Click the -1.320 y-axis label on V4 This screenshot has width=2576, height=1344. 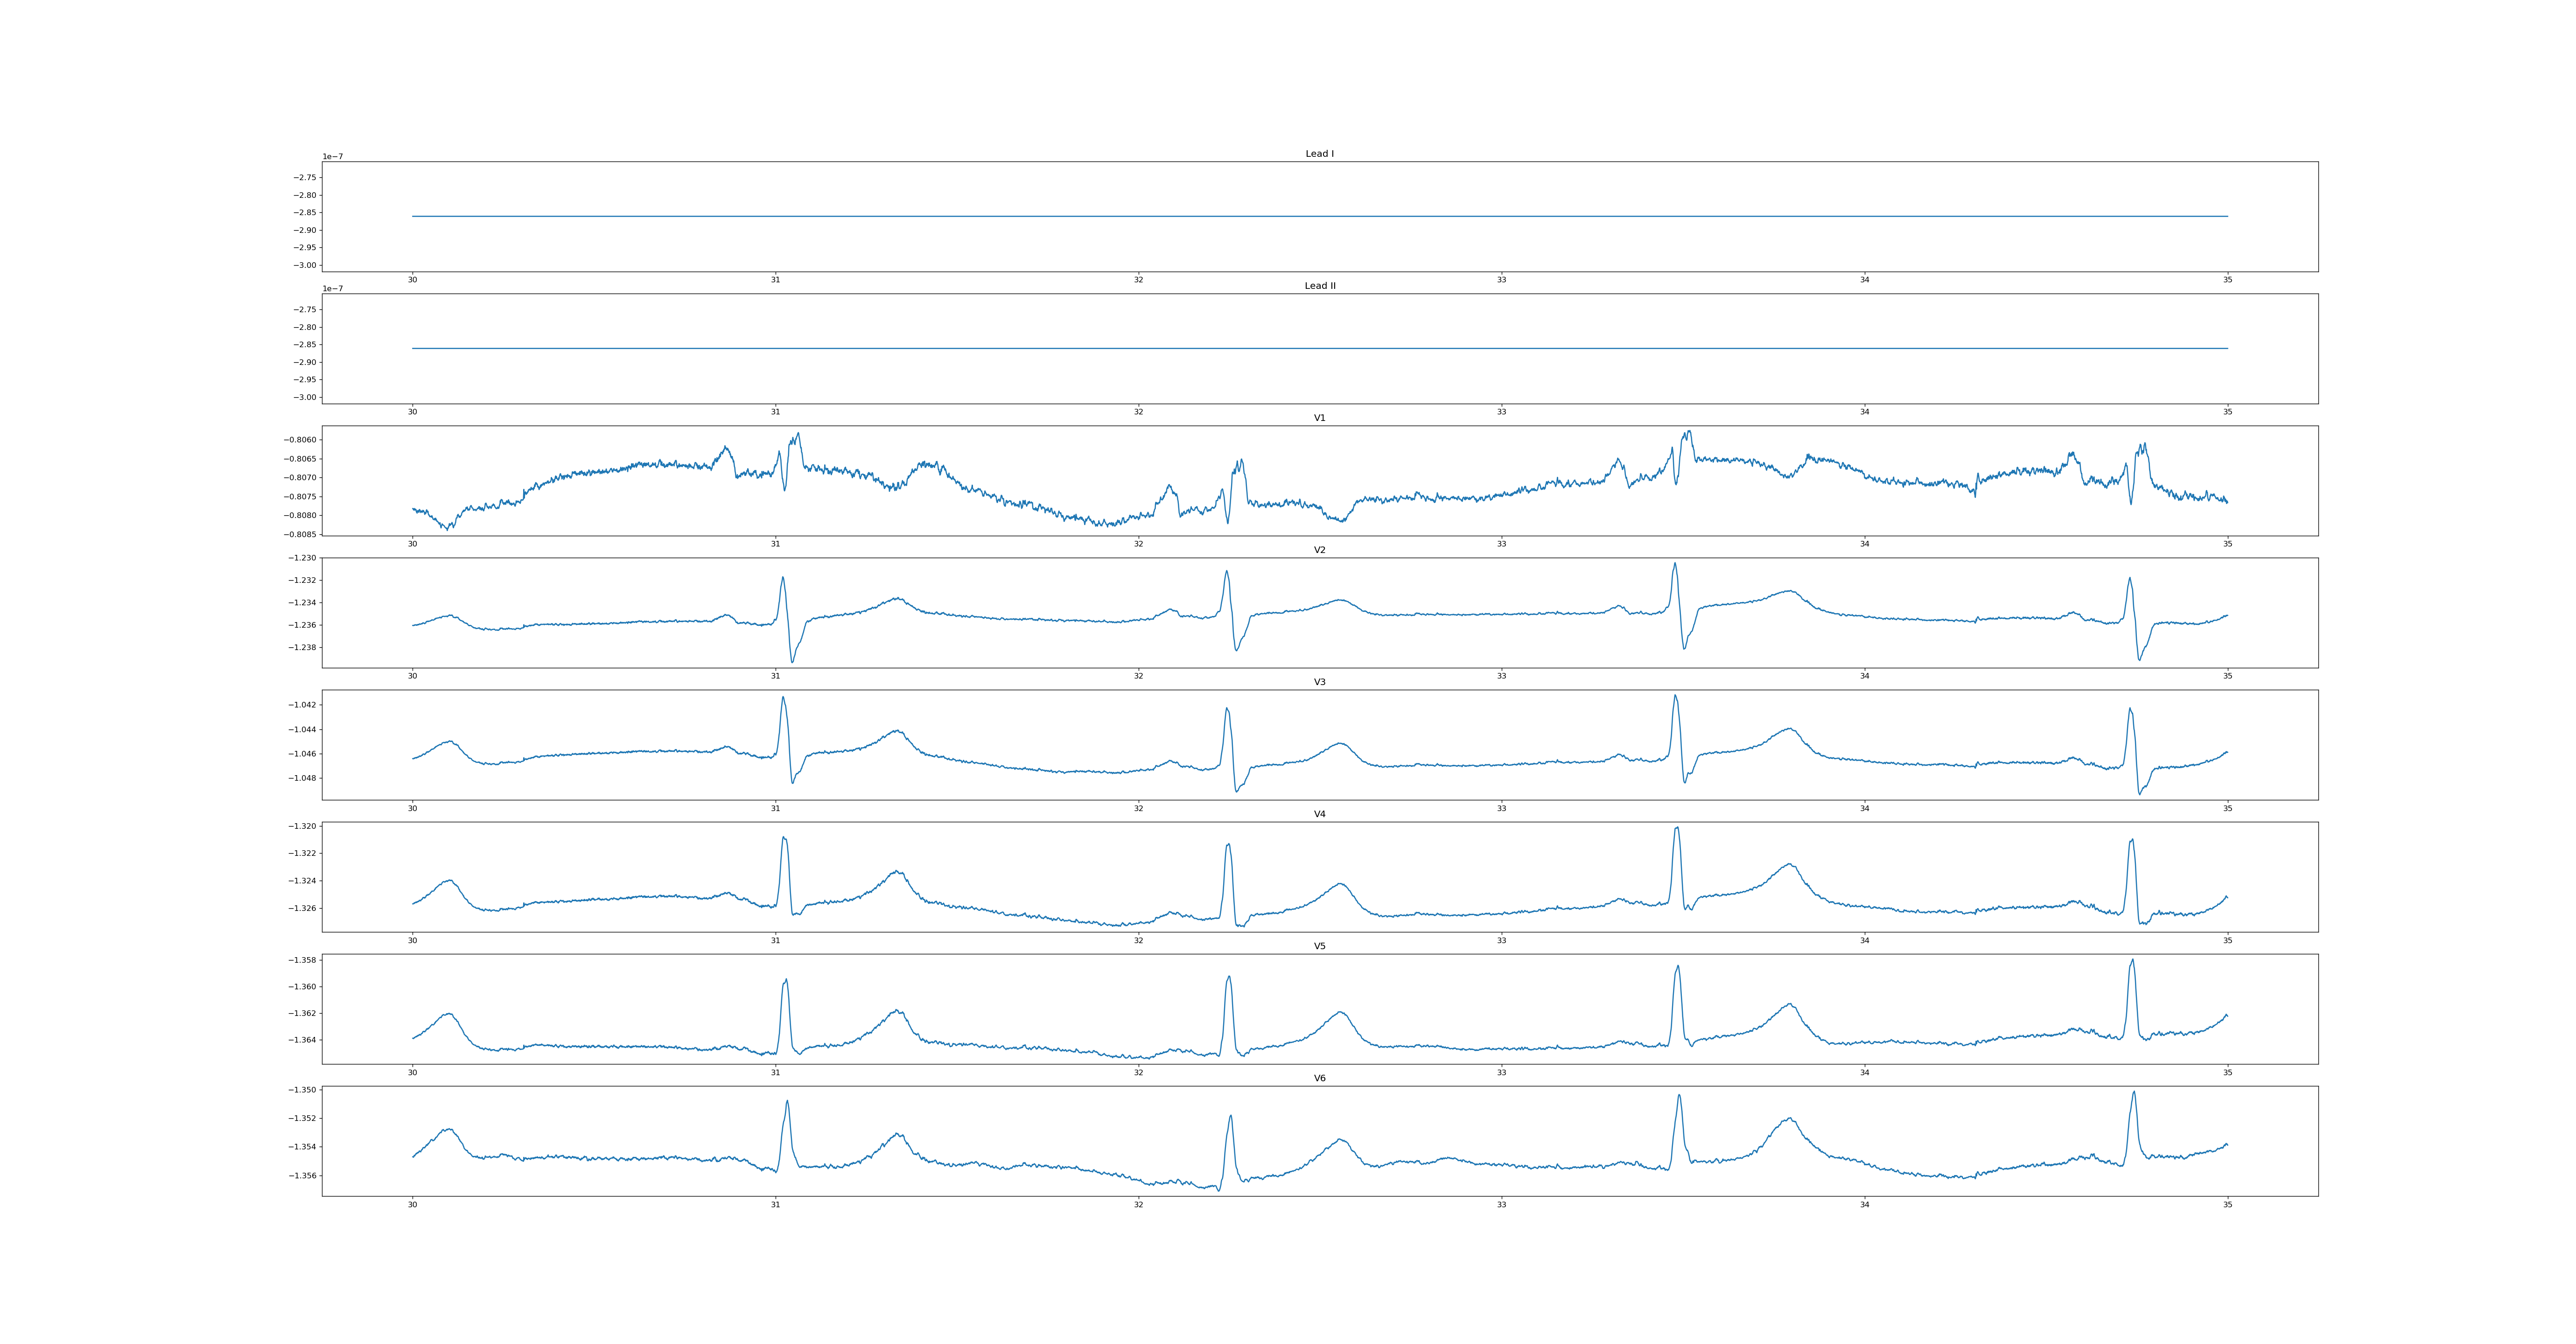tap(303, 827)
